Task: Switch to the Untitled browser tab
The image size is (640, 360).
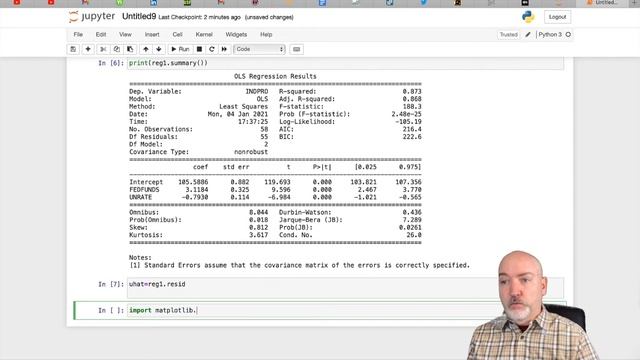Action: [x=601, y=3]
